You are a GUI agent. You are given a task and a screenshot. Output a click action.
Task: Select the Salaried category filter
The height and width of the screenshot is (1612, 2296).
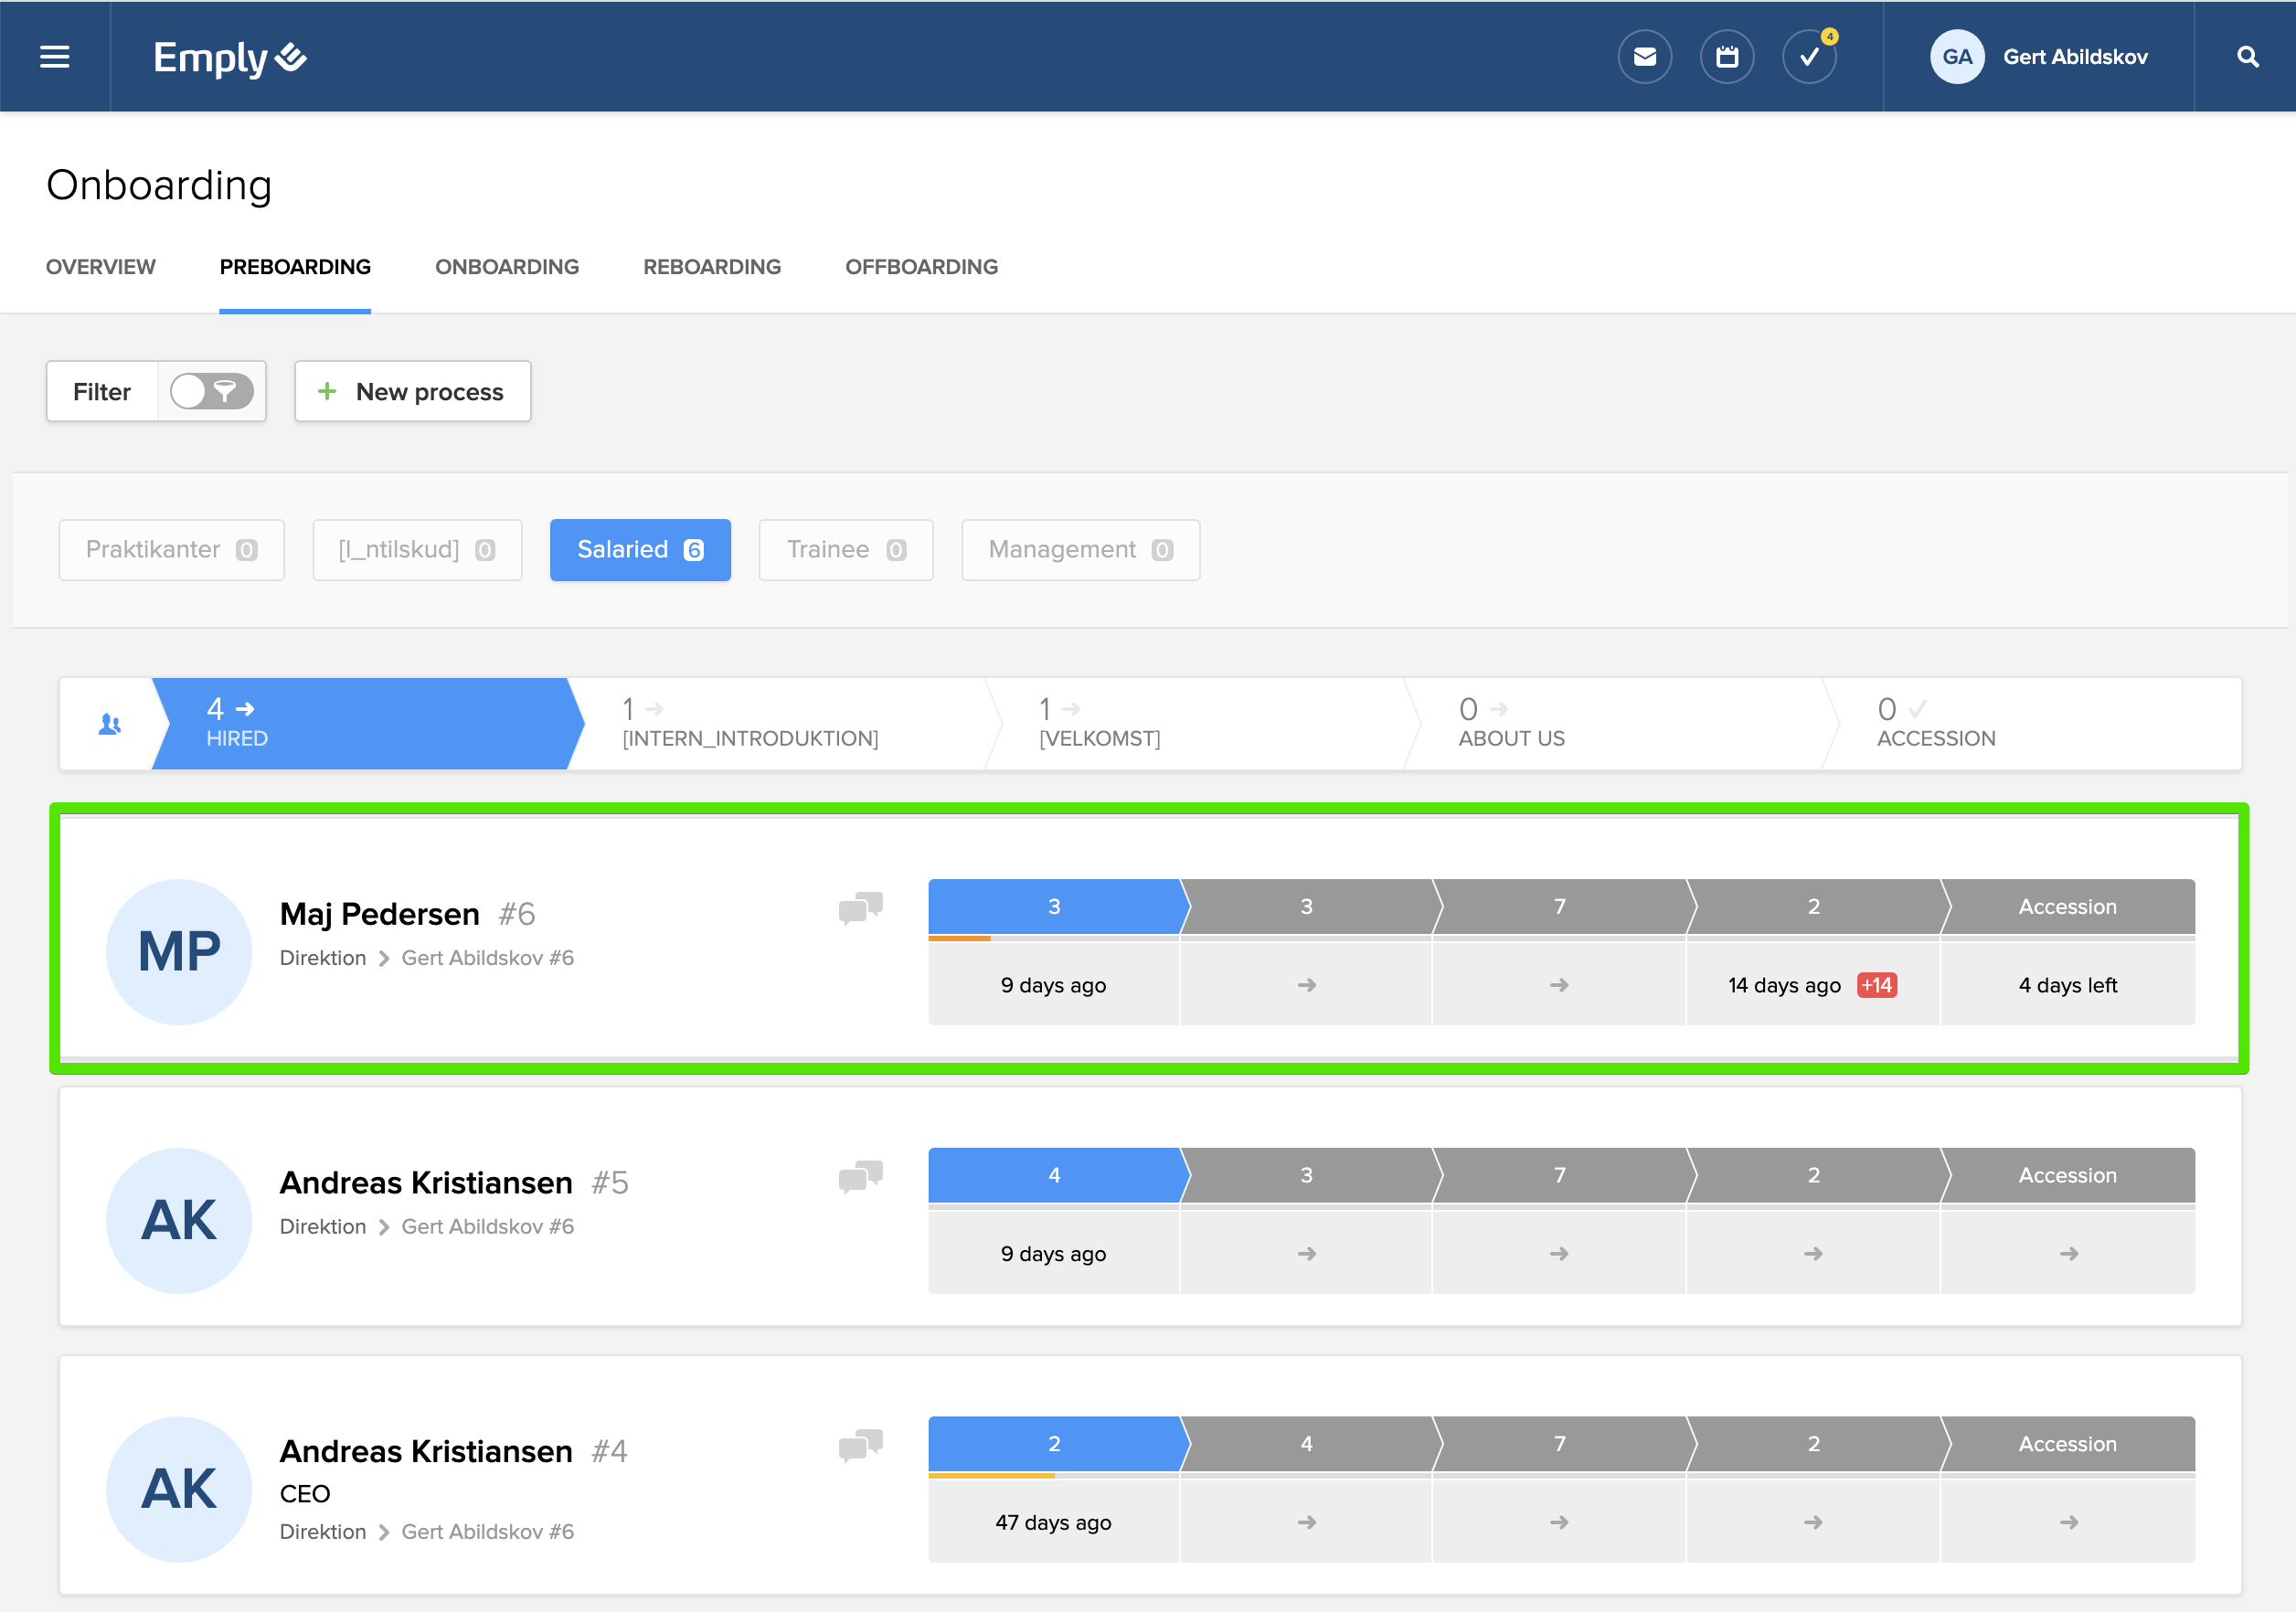pos(640,550)
